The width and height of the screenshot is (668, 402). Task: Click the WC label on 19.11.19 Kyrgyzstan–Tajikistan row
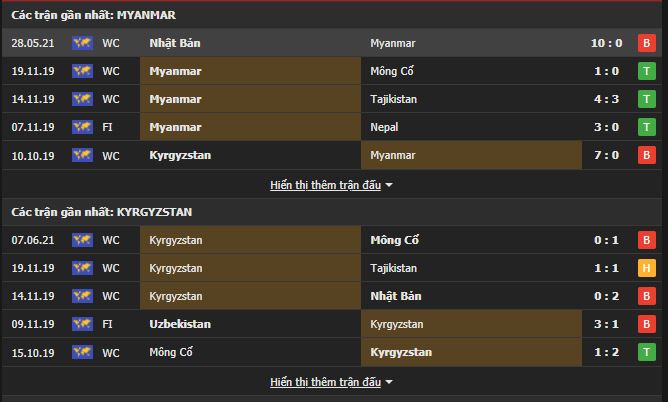click(x=110, y=268)
